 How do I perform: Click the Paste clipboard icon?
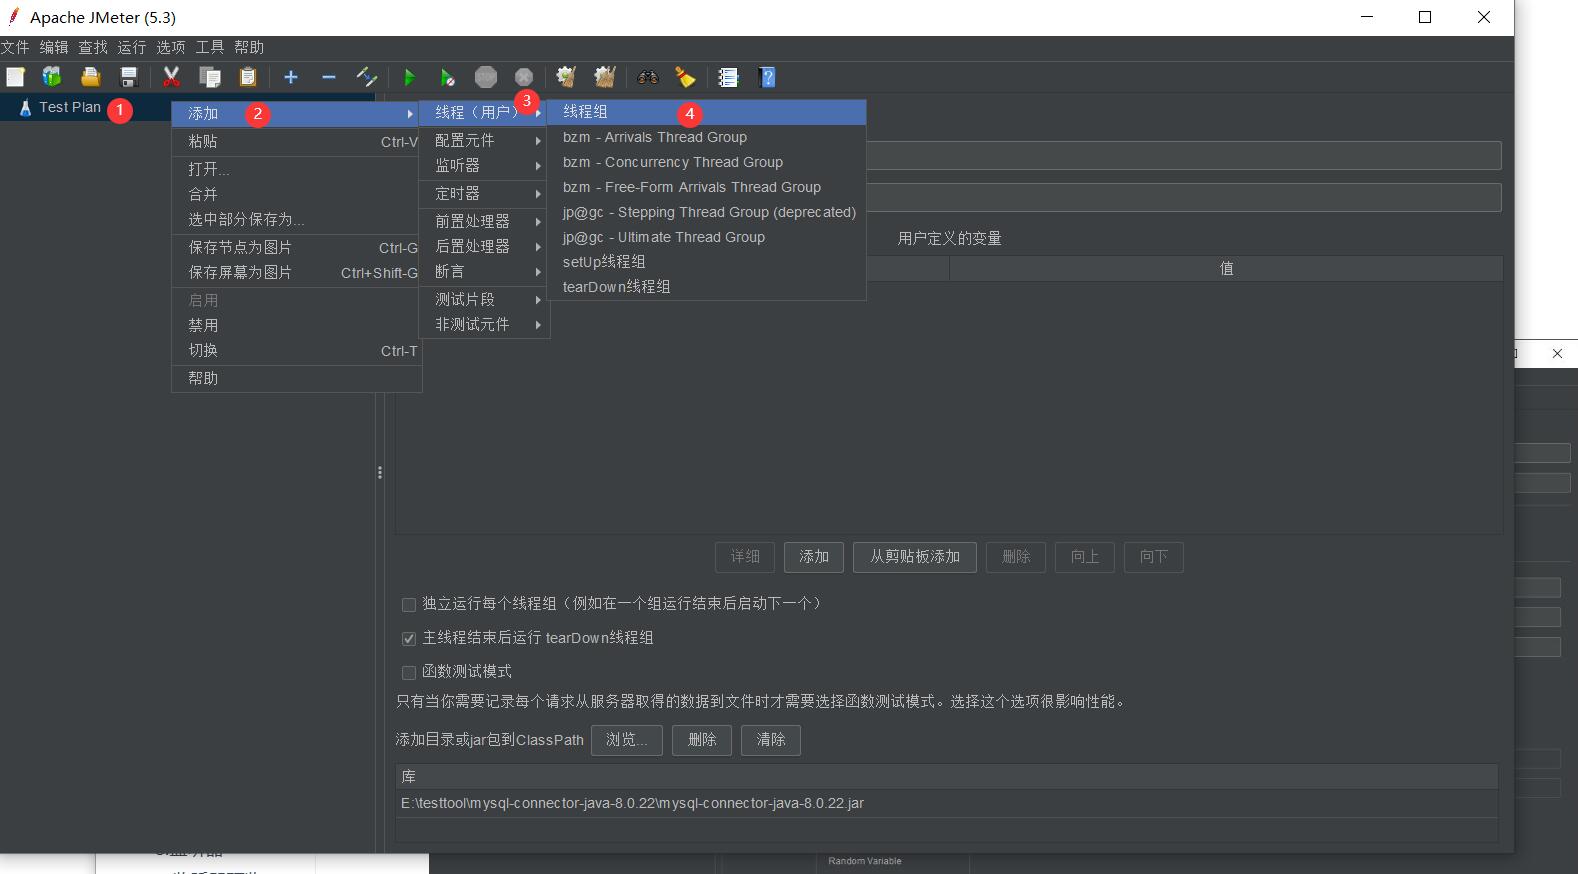pyautogui.click(x=248, y=77)
